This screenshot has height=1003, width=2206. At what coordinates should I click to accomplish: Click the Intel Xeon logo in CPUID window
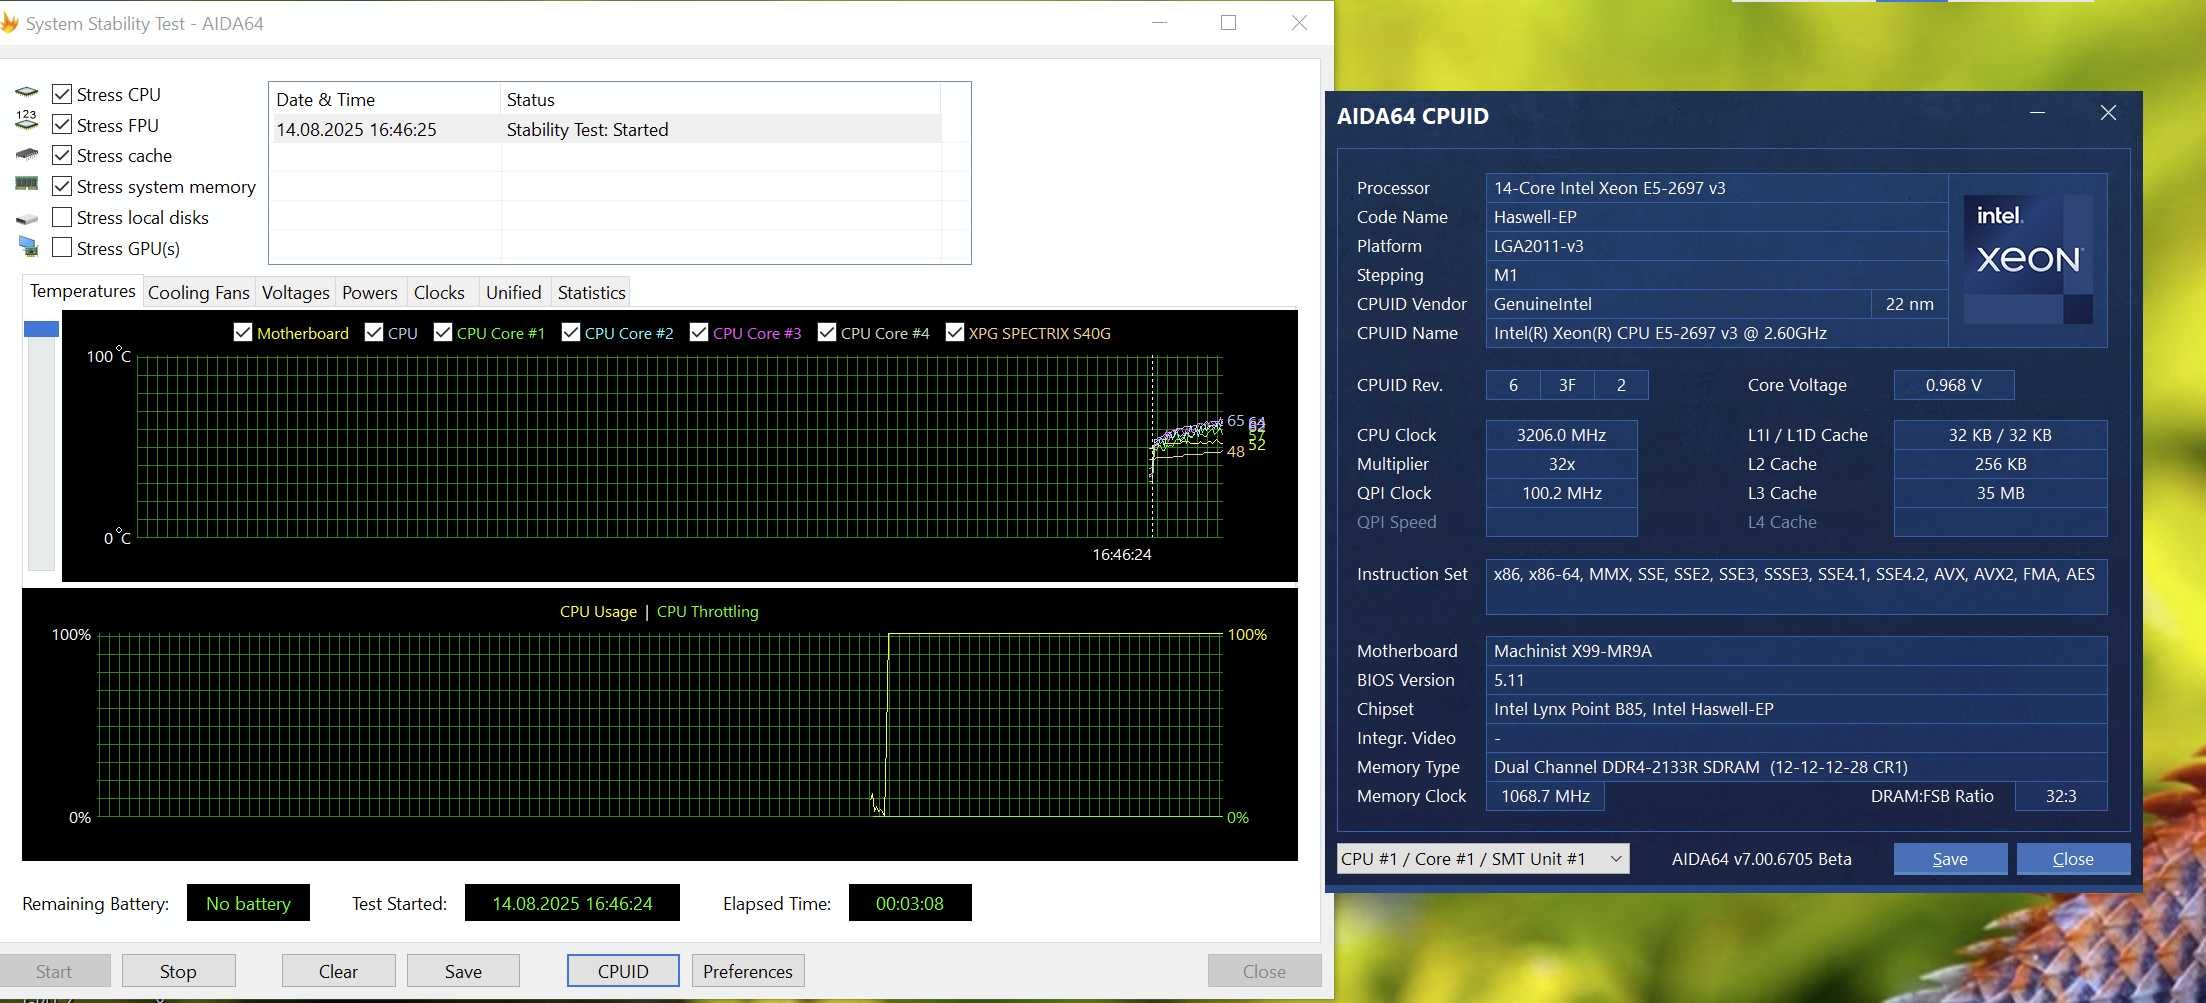(2028, 260)
